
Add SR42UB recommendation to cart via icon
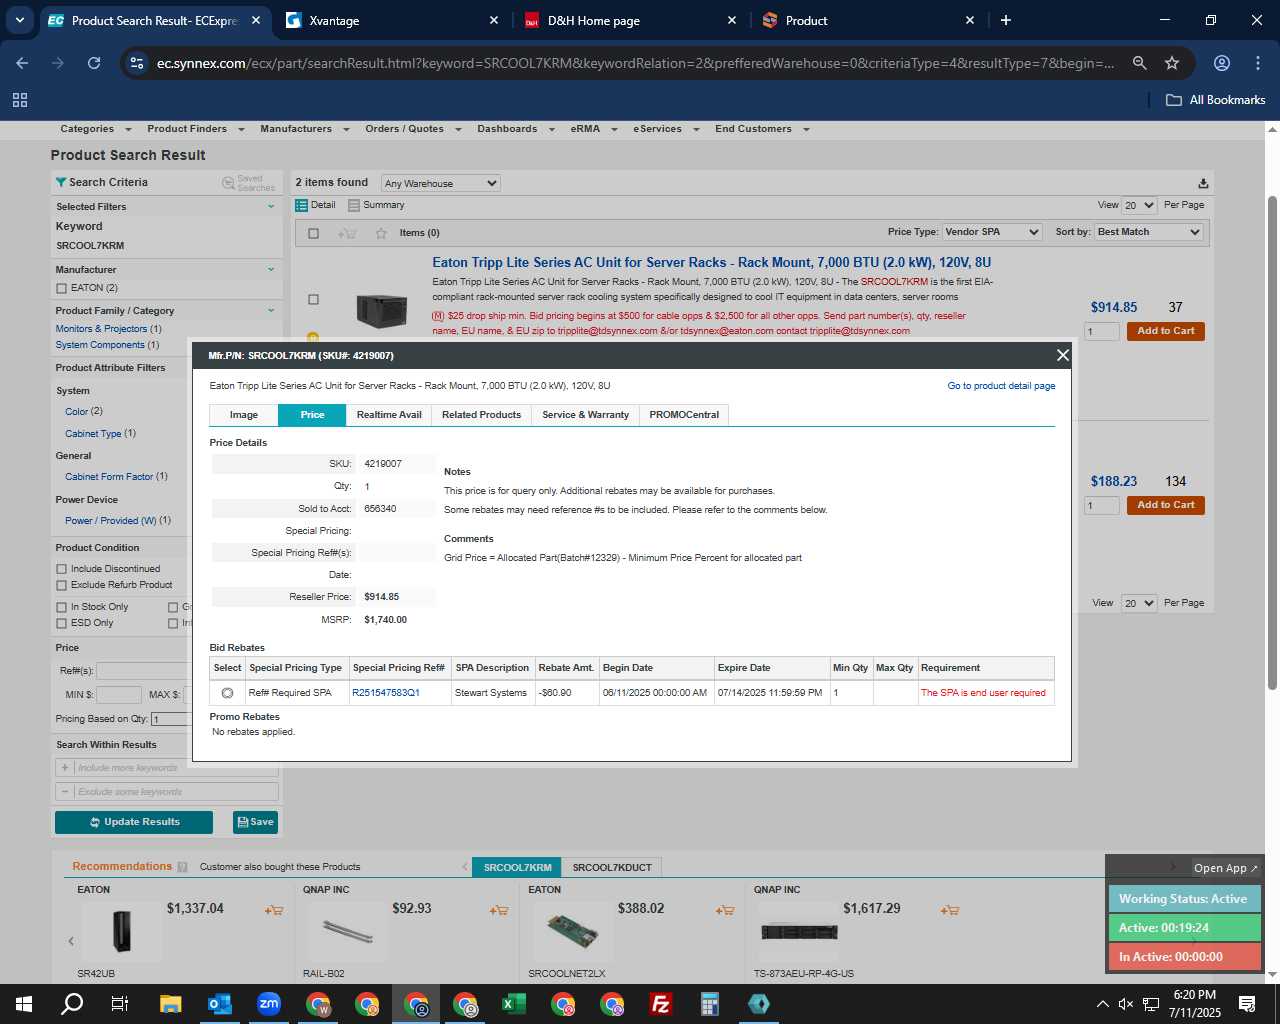[273, 910]
